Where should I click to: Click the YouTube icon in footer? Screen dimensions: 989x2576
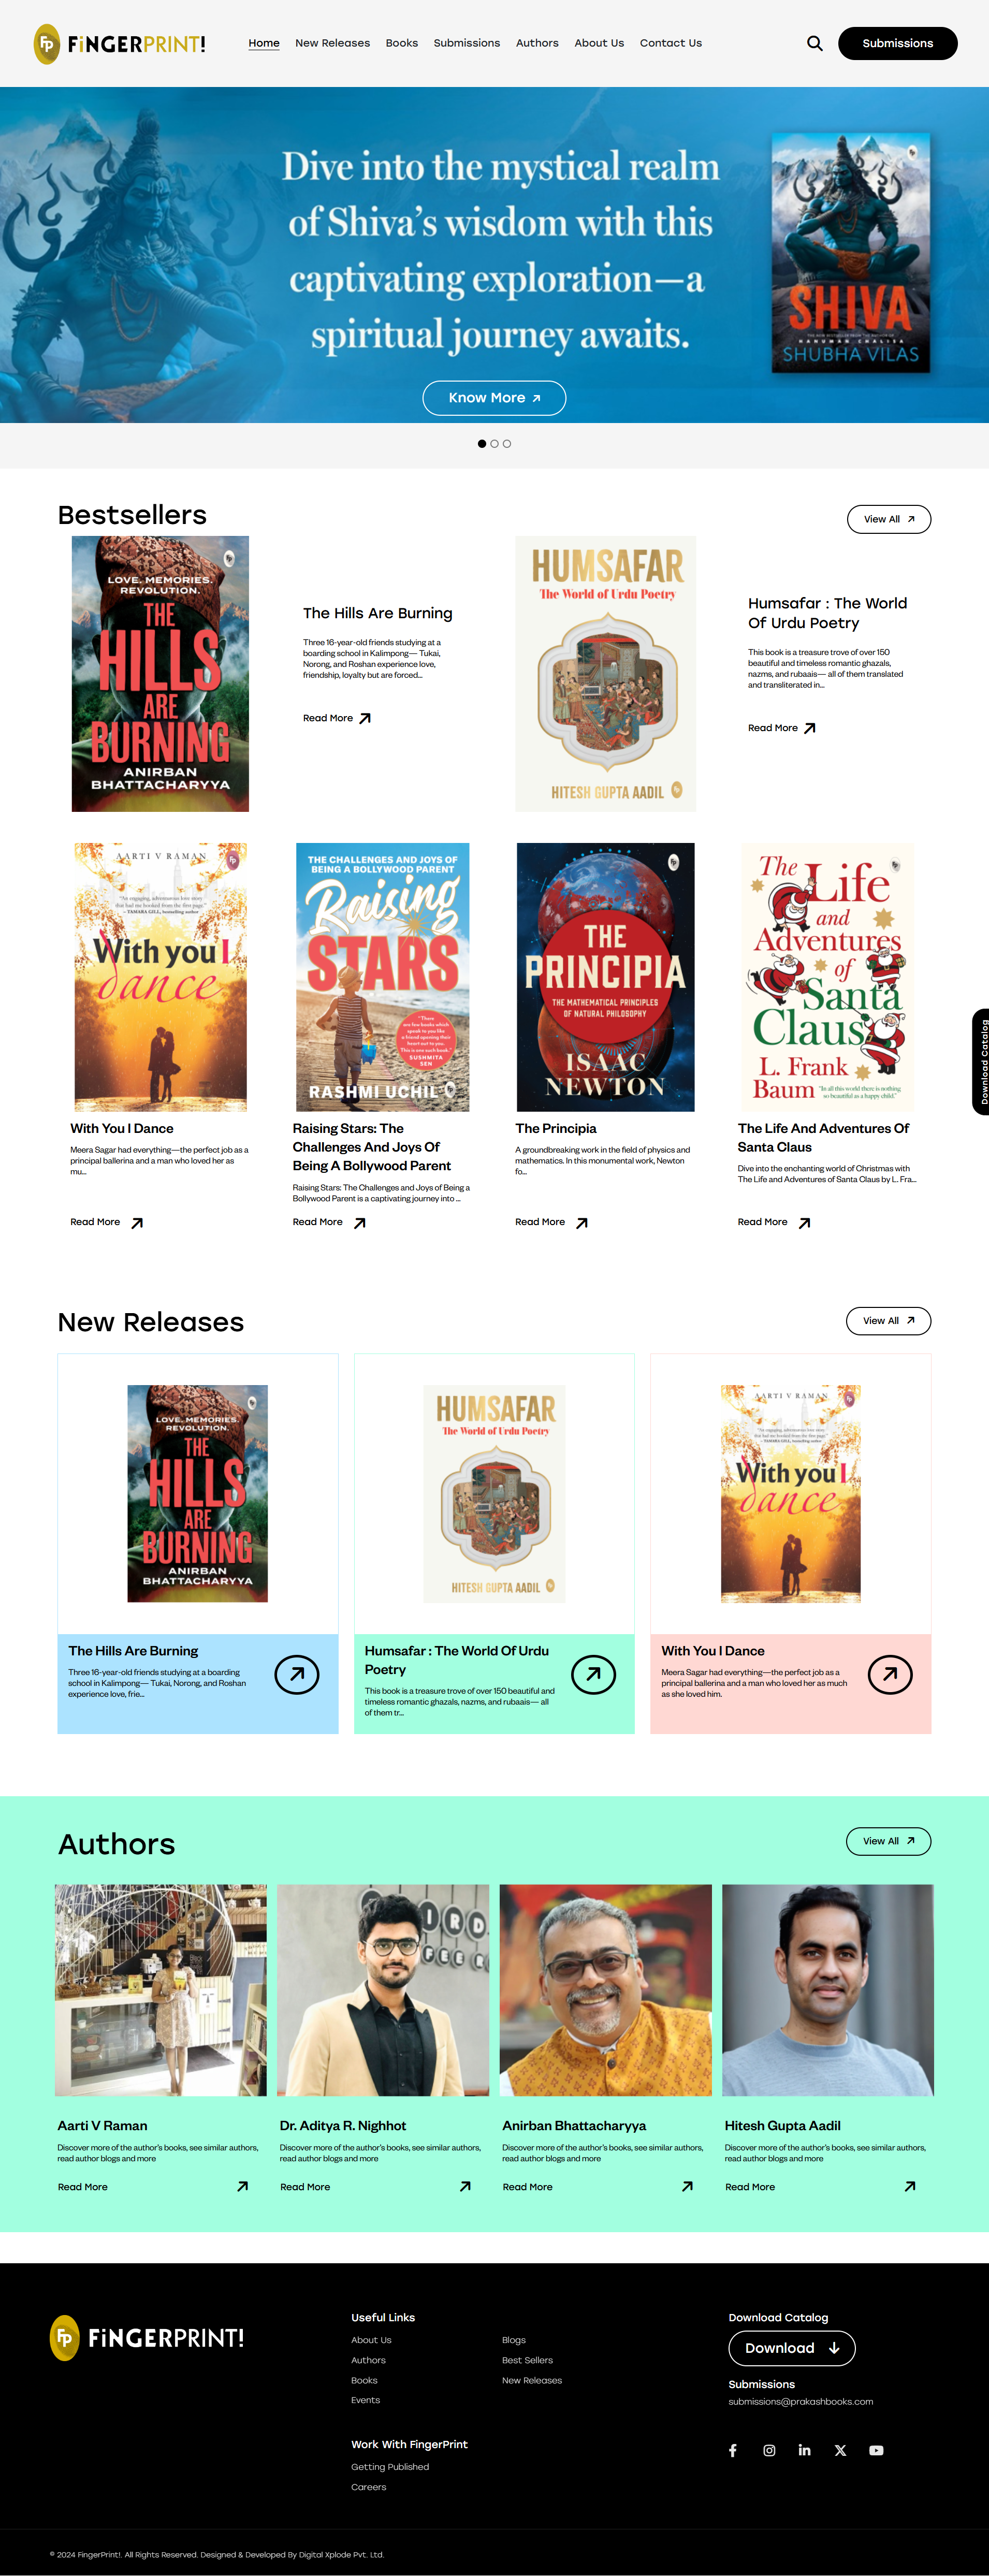876,2450
